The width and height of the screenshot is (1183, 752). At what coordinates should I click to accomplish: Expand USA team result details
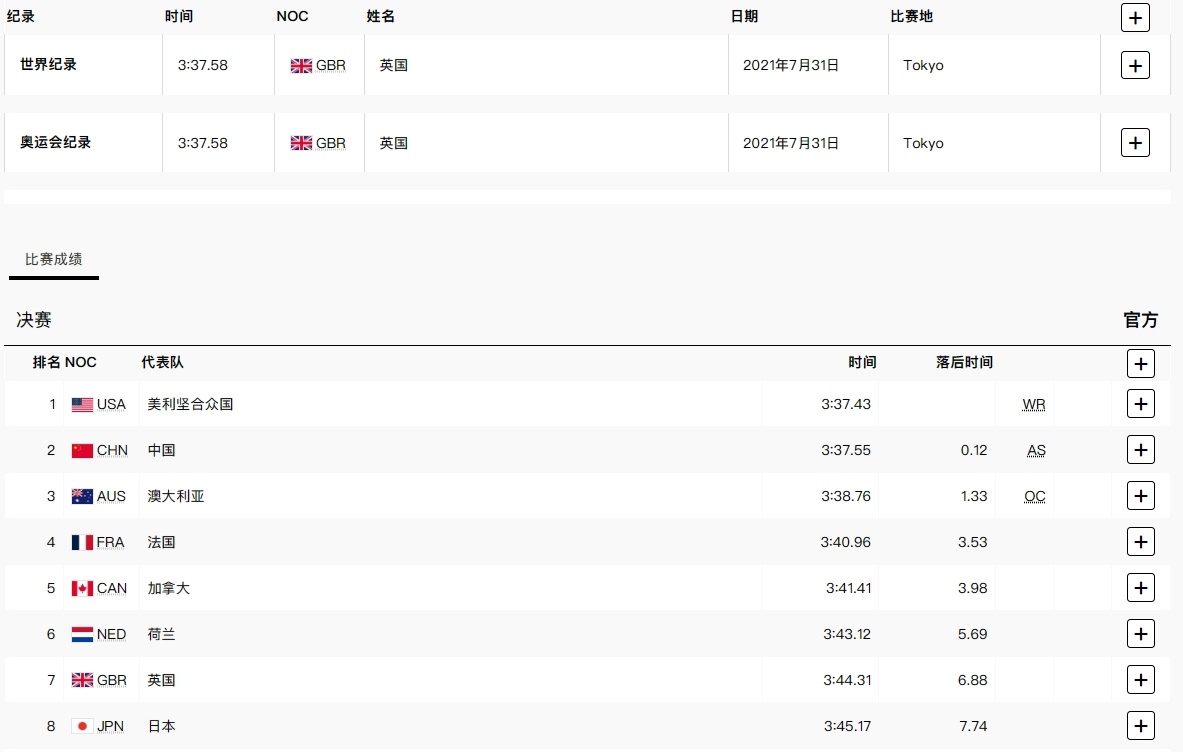click(1141, 404)
